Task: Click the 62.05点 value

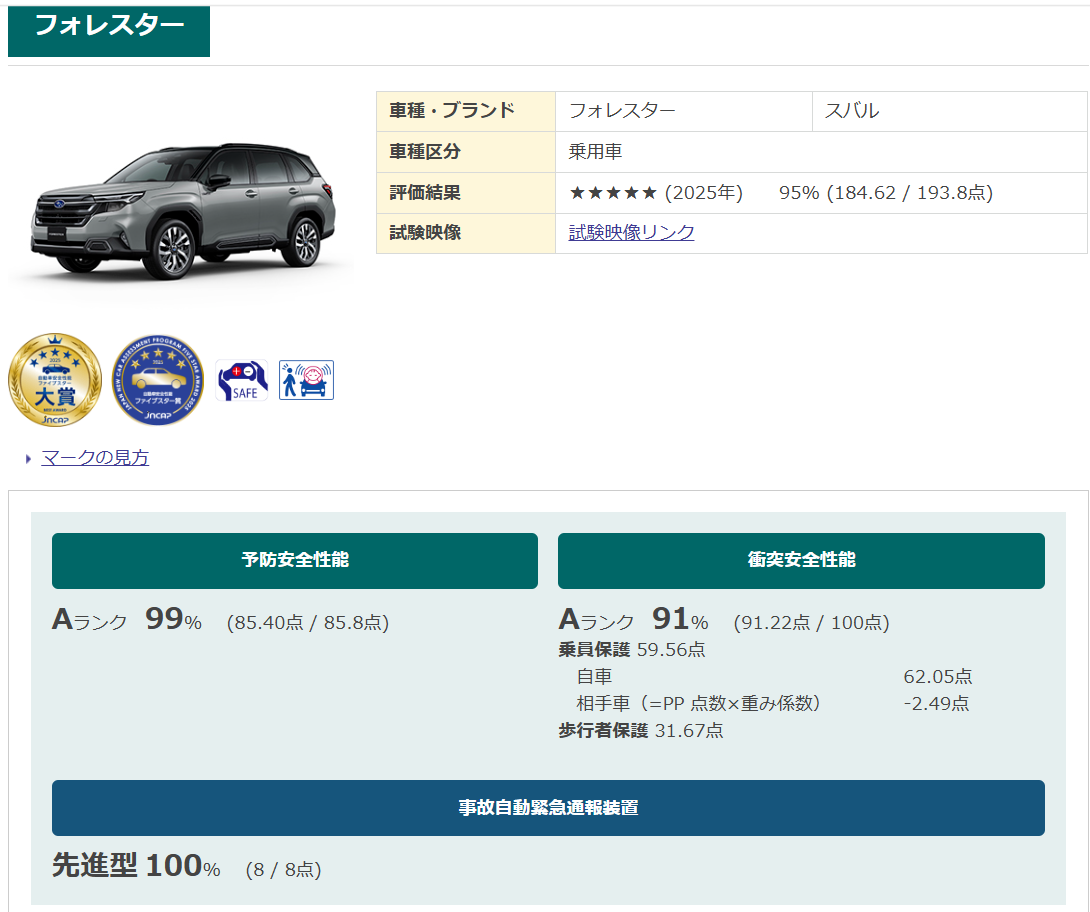Action: click(x=938, y=676)
